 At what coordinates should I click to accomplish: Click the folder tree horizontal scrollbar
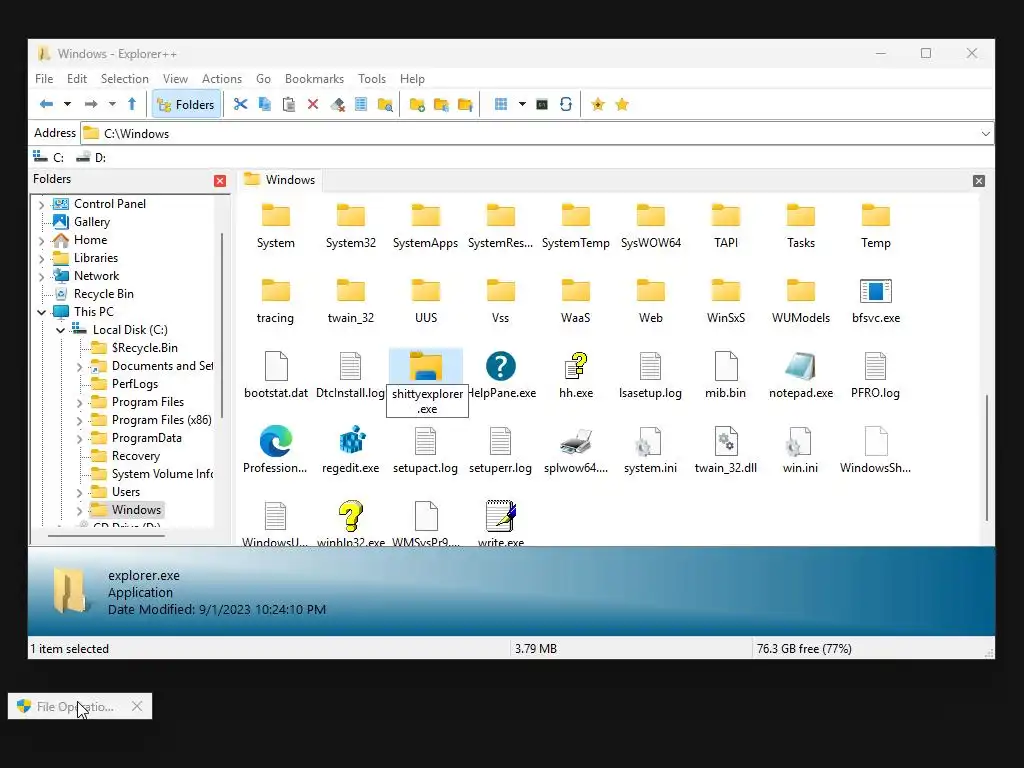106,536
